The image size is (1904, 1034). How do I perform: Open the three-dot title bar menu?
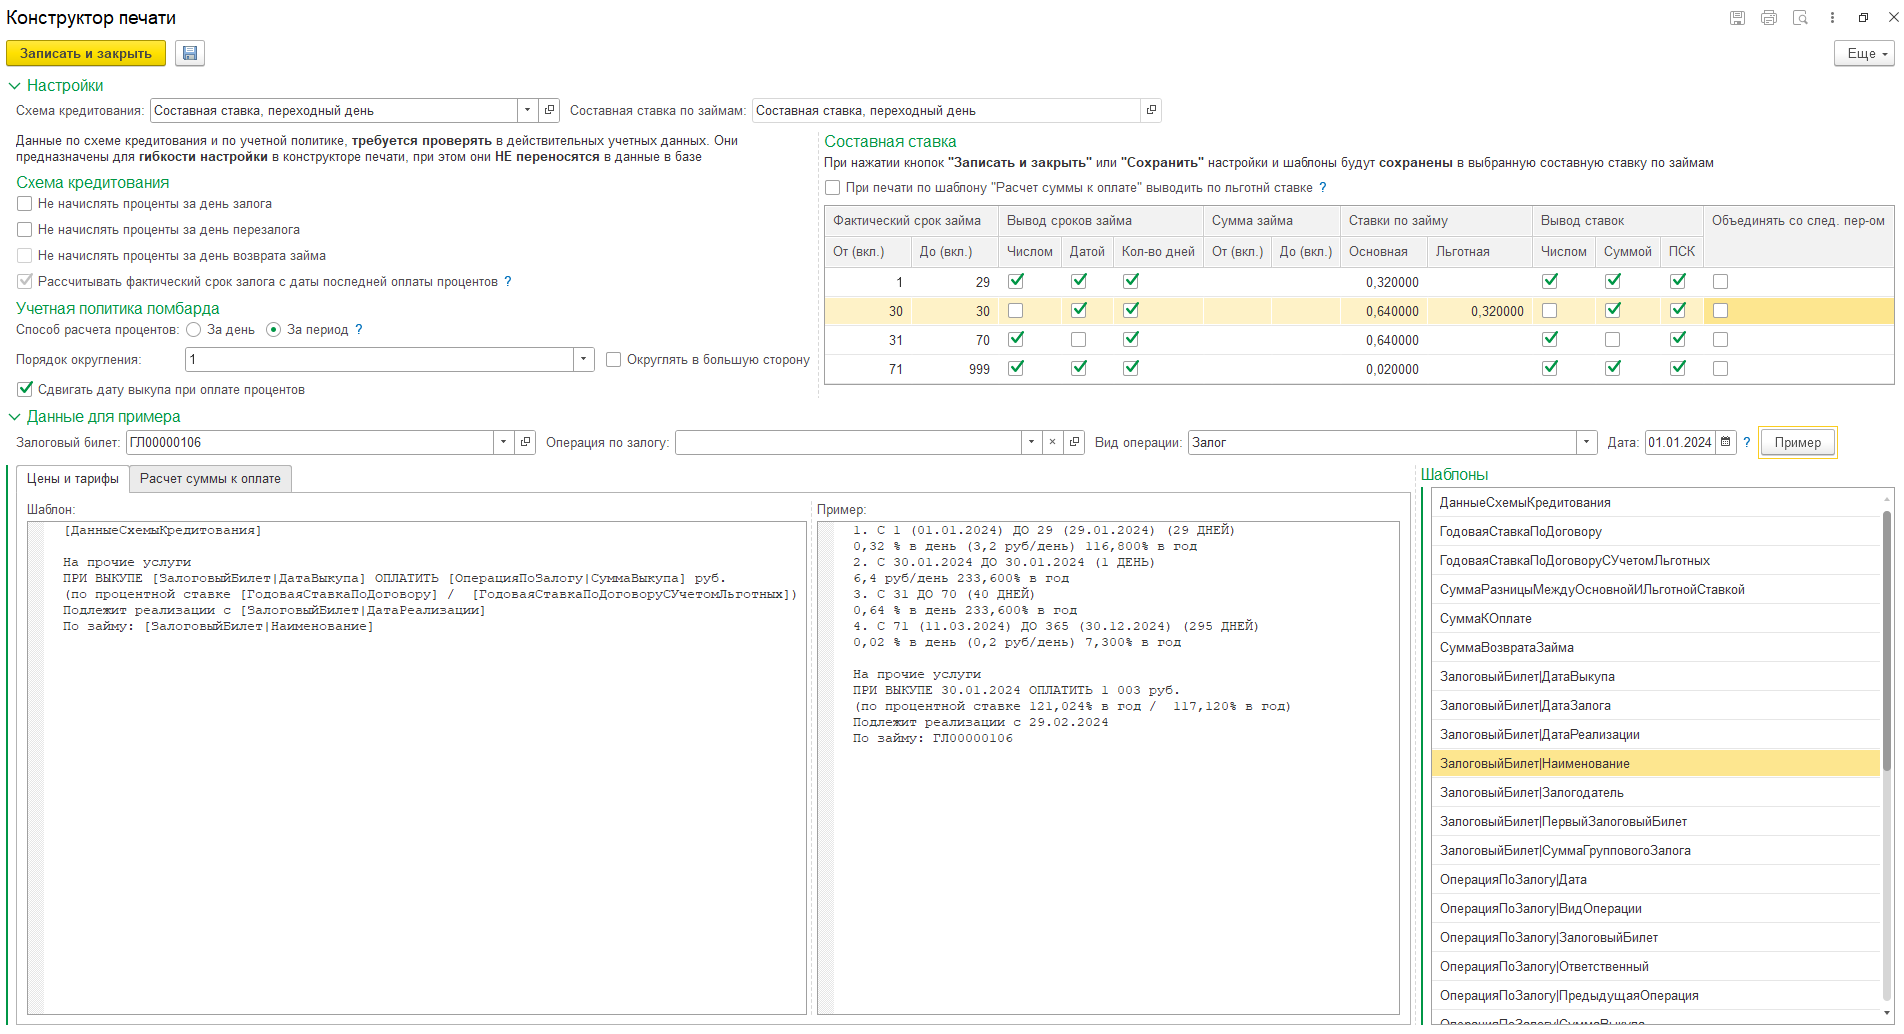coord(1832,18)
